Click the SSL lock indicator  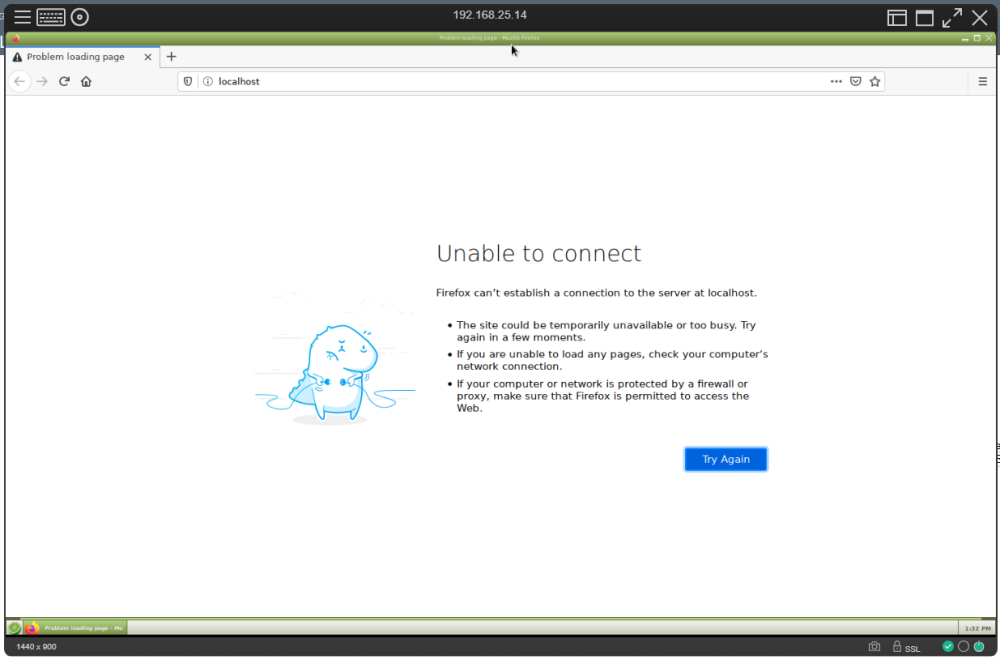pyautogui.click(x=906, y=647)
